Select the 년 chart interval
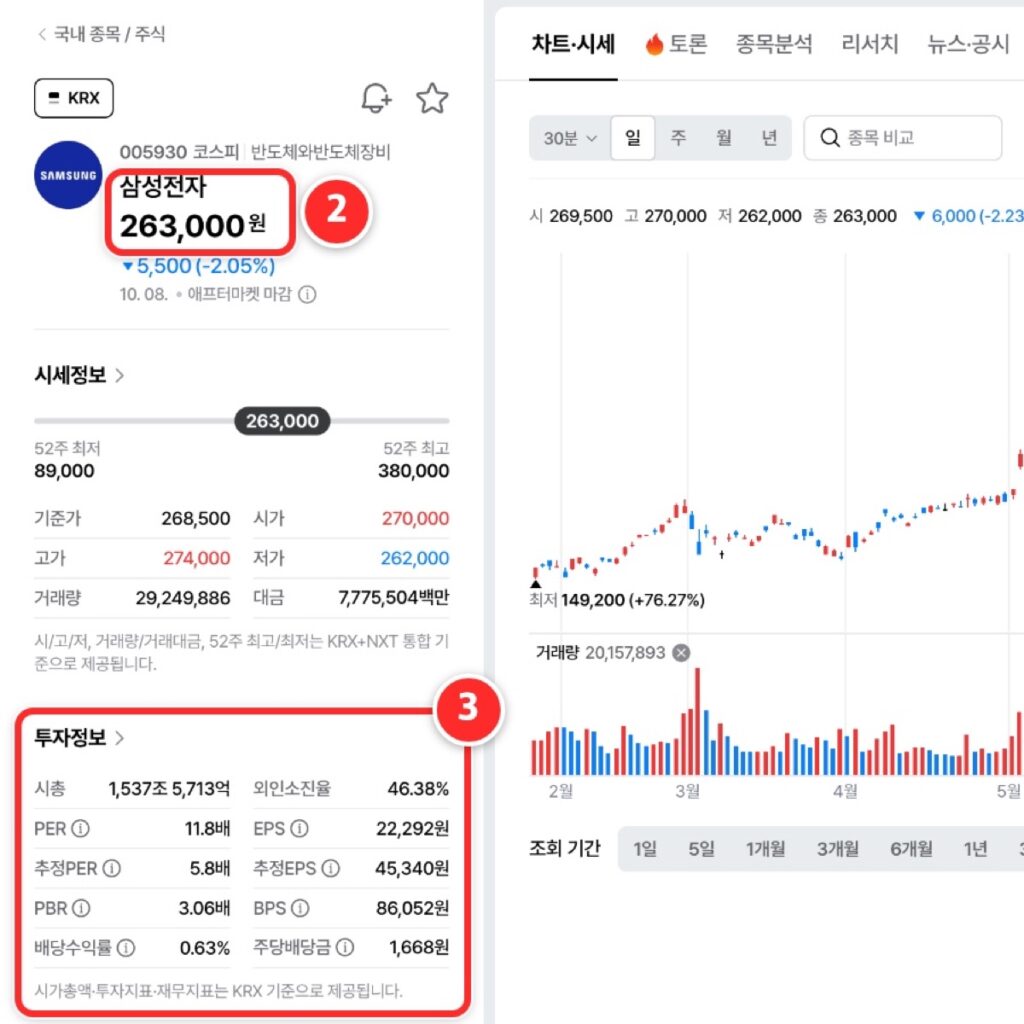The height and width of the screenshot is (1024, 1024). pos(769,138)
